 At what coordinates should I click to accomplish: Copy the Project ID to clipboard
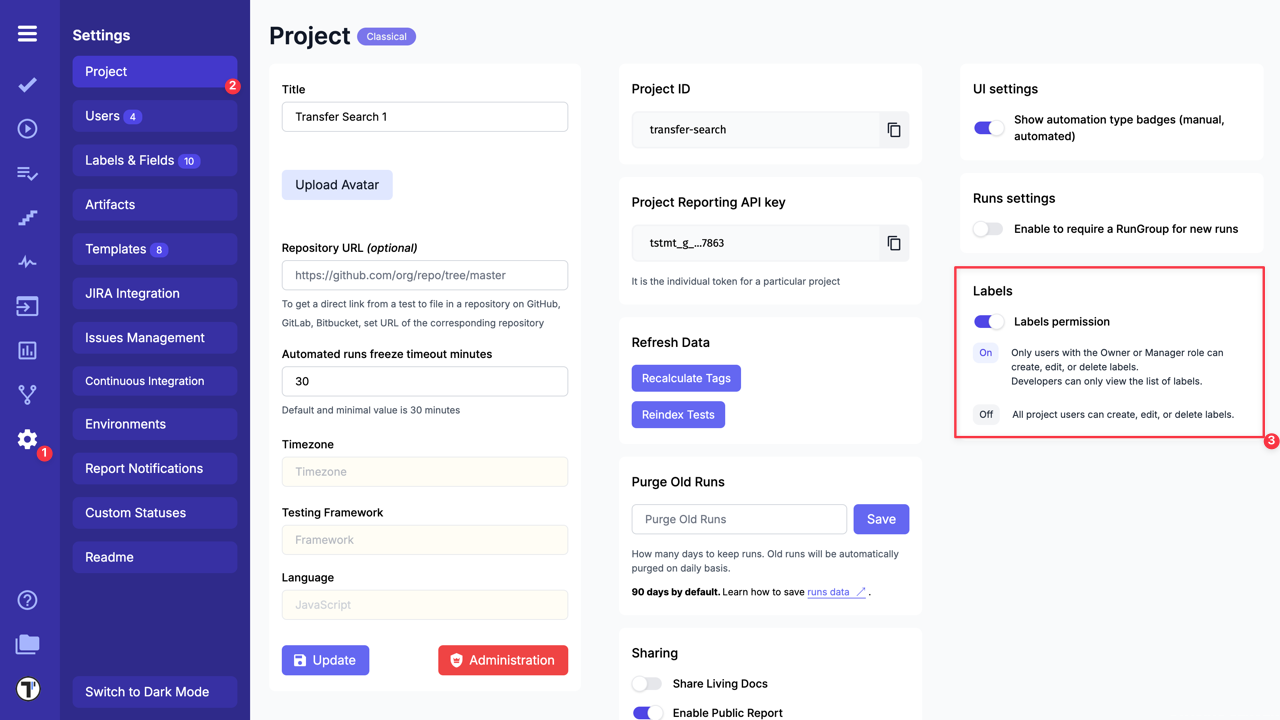(893, 130)
